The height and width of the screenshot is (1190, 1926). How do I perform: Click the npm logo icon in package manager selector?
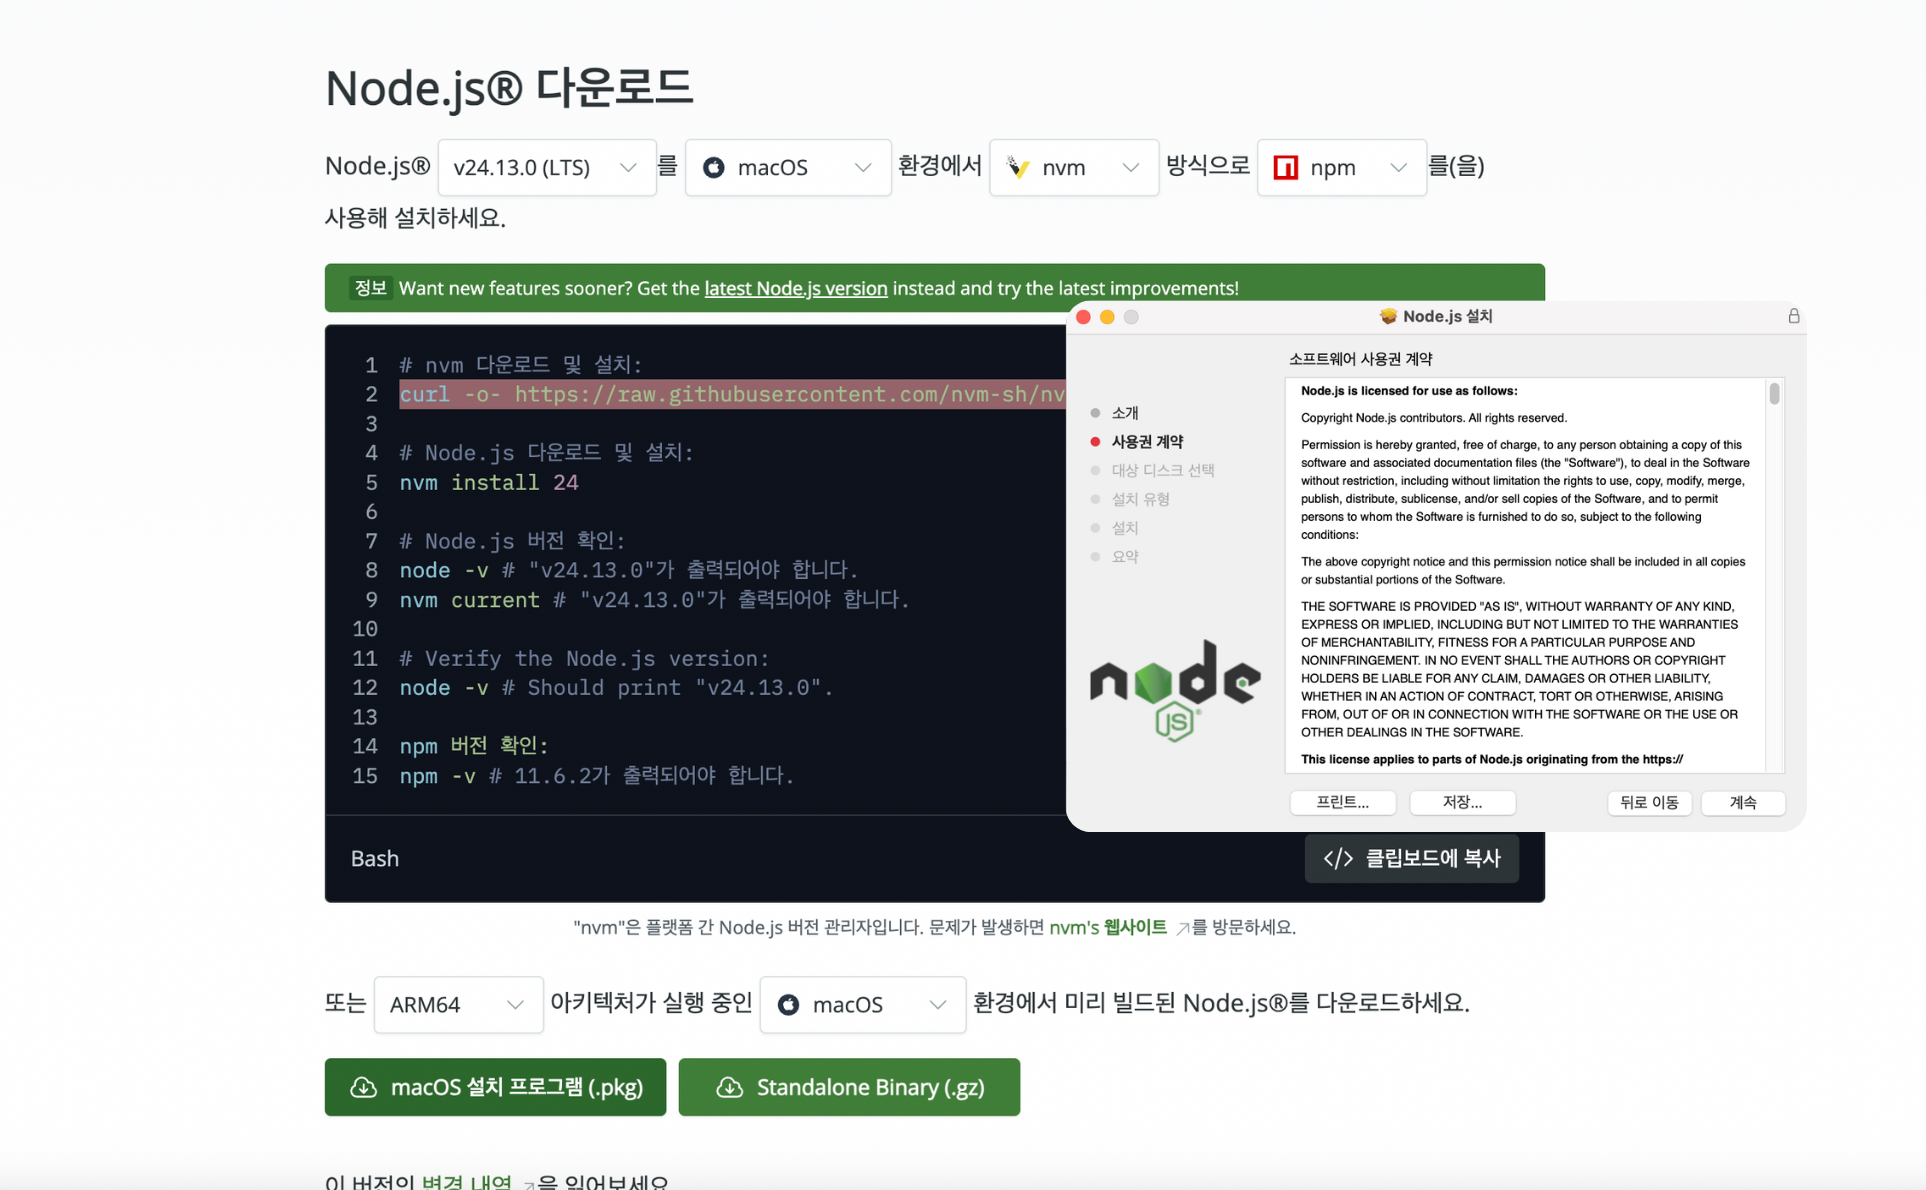[1285, 167]
